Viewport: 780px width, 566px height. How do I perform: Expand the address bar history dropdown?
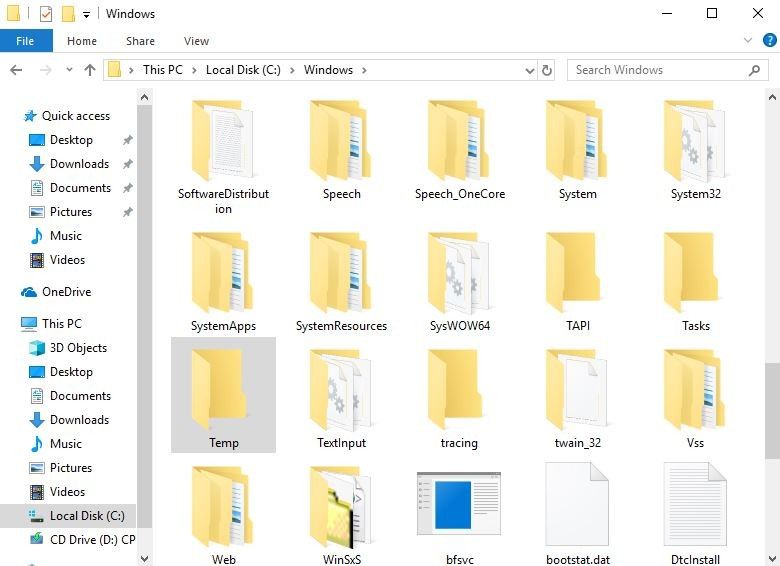tap(530, 70)
